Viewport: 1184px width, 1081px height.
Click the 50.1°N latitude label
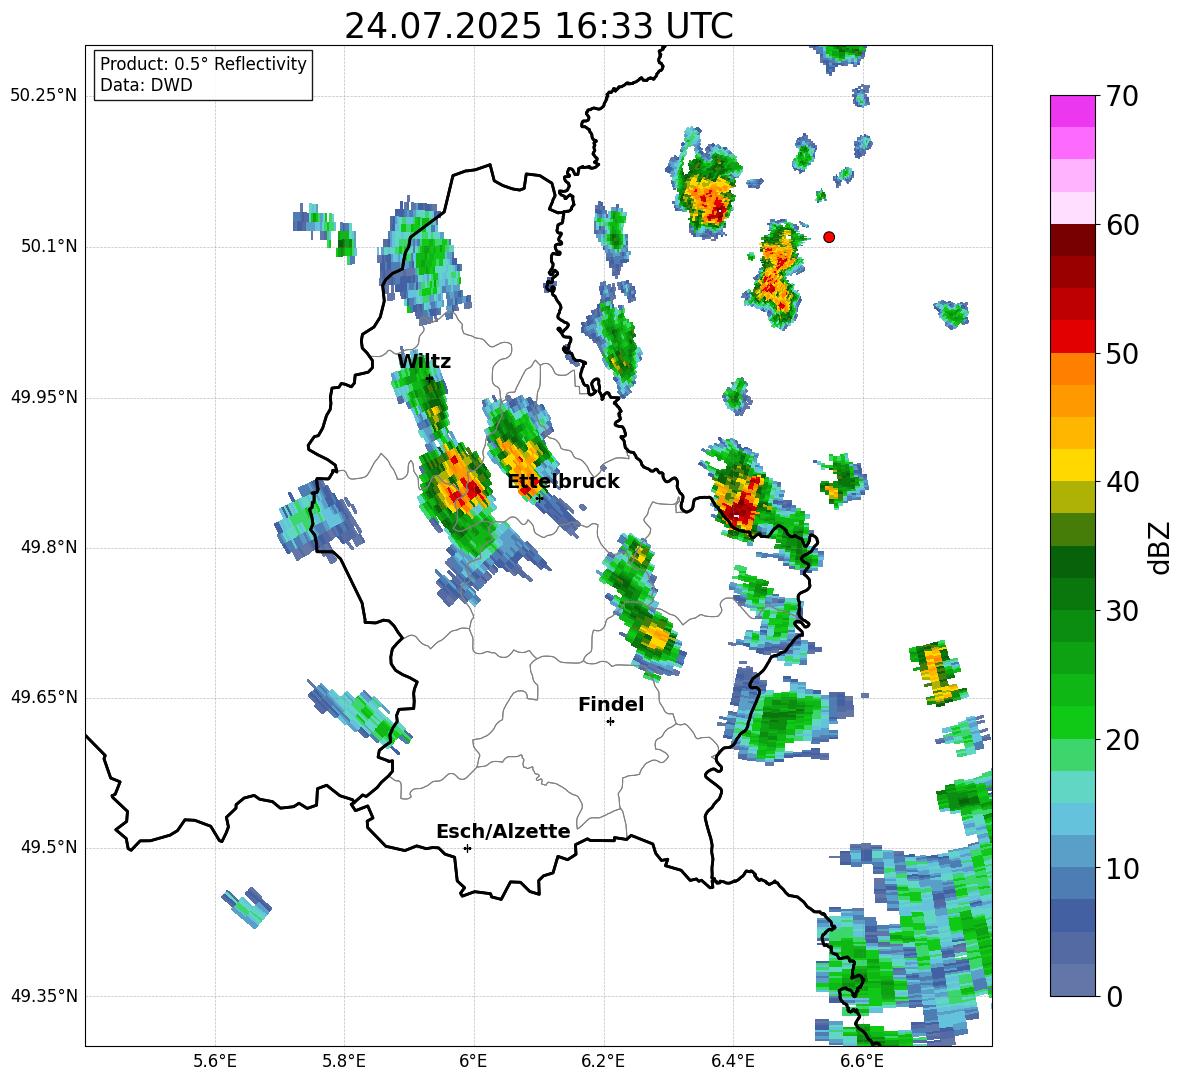point(50,247)
